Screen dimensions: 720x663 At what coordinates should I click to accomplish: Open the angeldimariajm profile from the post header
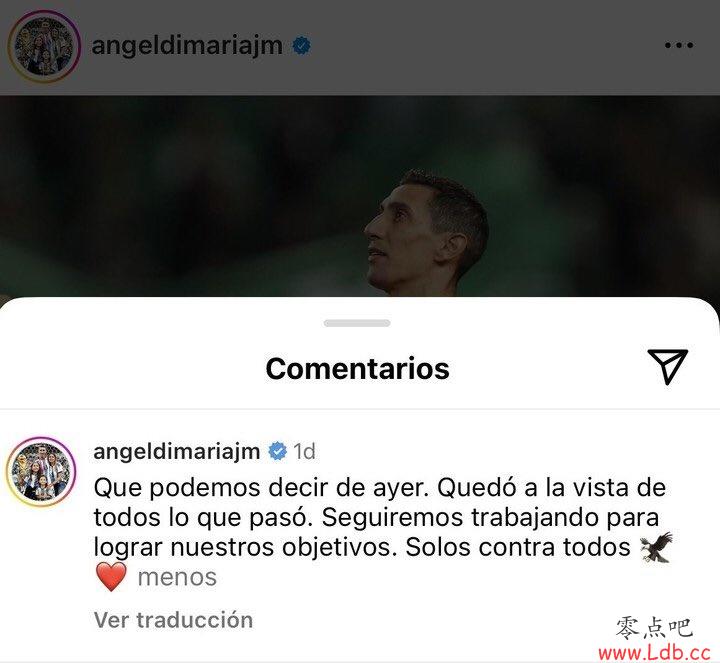click(x=187, y=46)
